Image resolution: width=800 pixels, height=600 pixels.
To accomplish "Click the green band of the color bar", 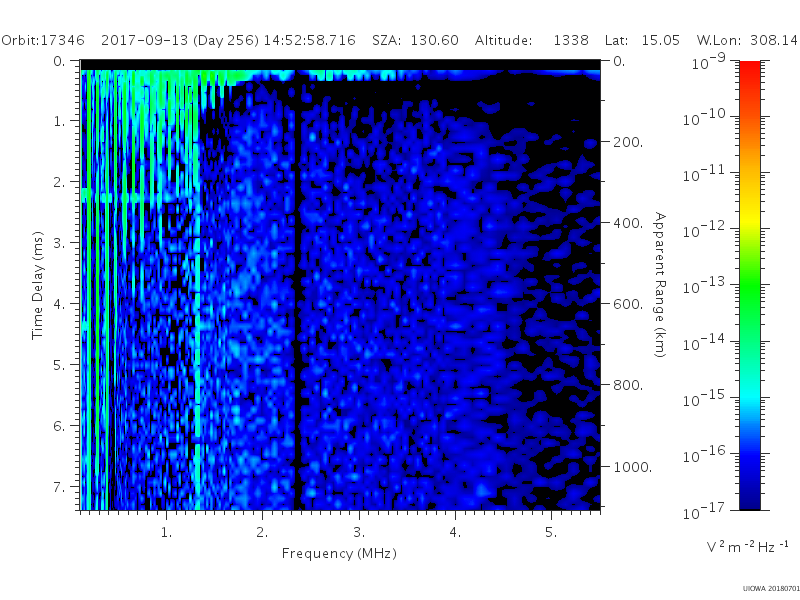I will pyautogui.click(x=749, y=291).
